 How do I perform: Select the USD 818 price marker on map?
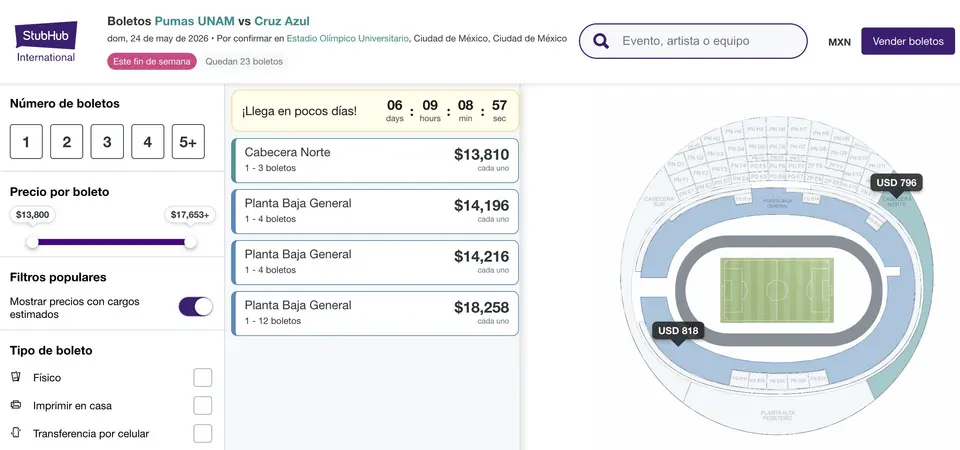[x=678, y=331]
